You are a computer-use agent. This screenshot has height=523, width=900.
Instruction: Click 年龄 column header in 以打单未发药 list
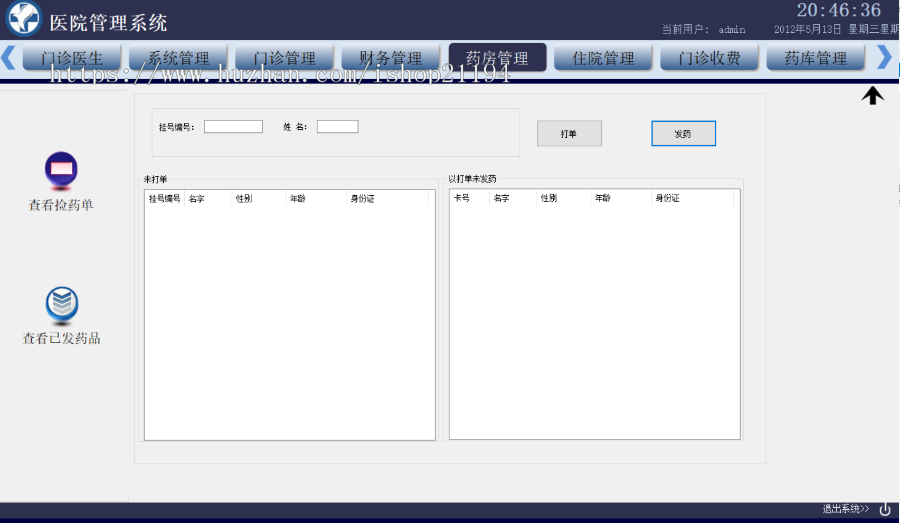[x=621, y=198]
